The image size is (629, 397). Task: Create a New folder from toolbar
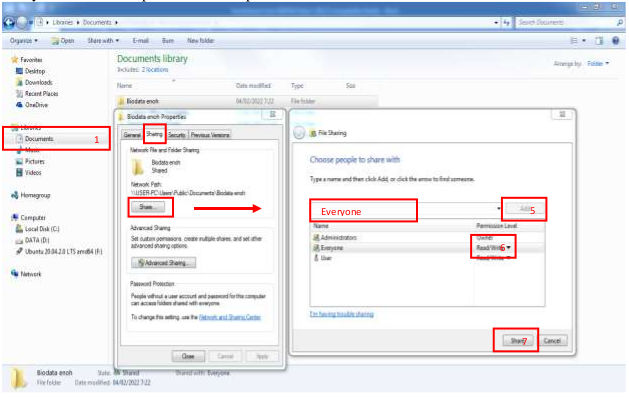[x=201, y=41]
